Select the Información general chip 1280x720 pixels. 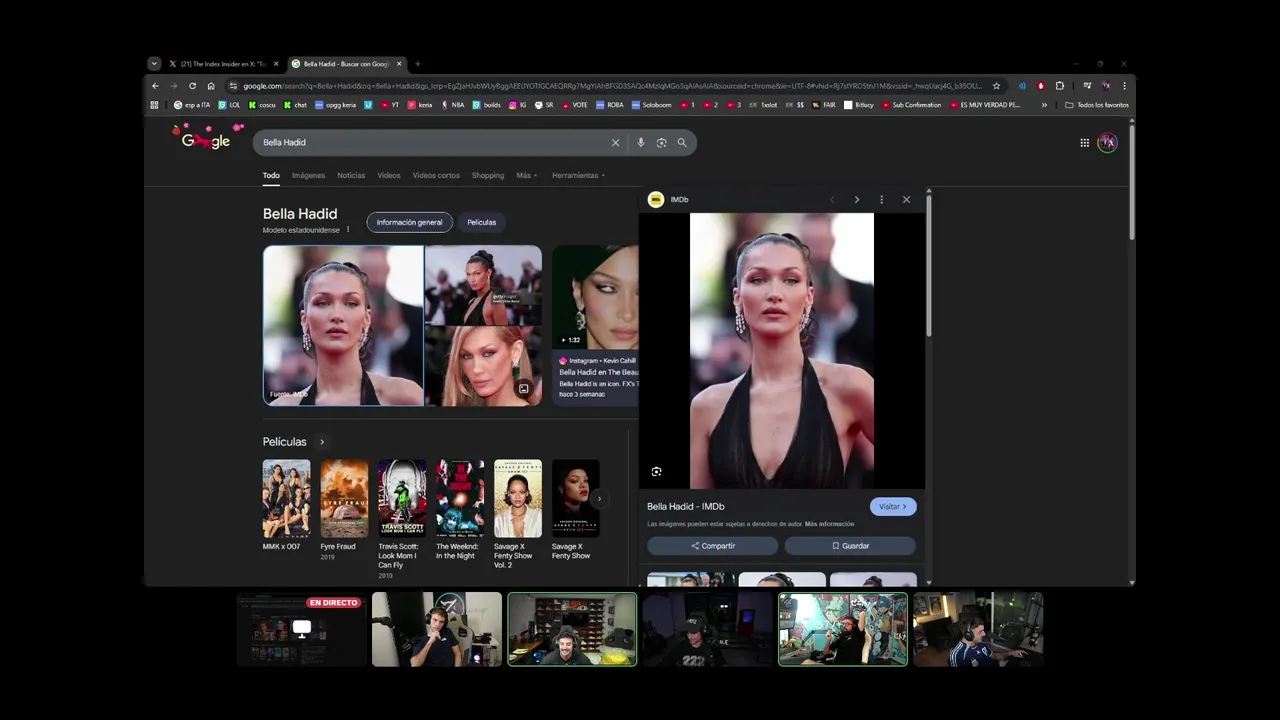point(409,223)
